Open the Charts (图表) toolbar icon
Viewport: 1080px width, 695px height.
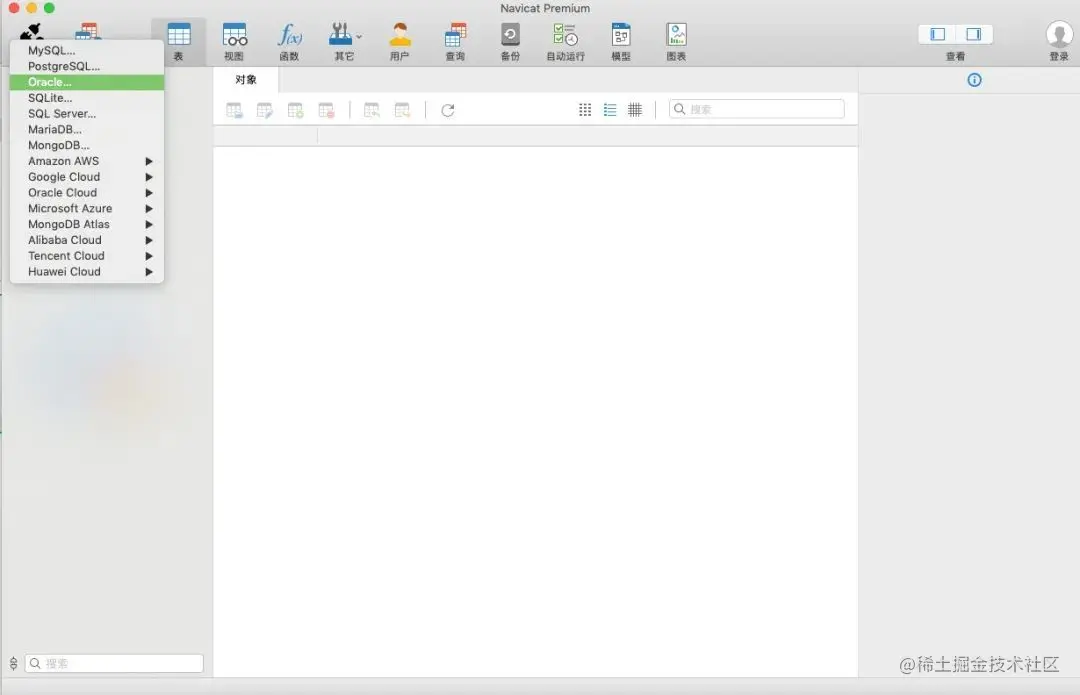click(x=676, y=41)
